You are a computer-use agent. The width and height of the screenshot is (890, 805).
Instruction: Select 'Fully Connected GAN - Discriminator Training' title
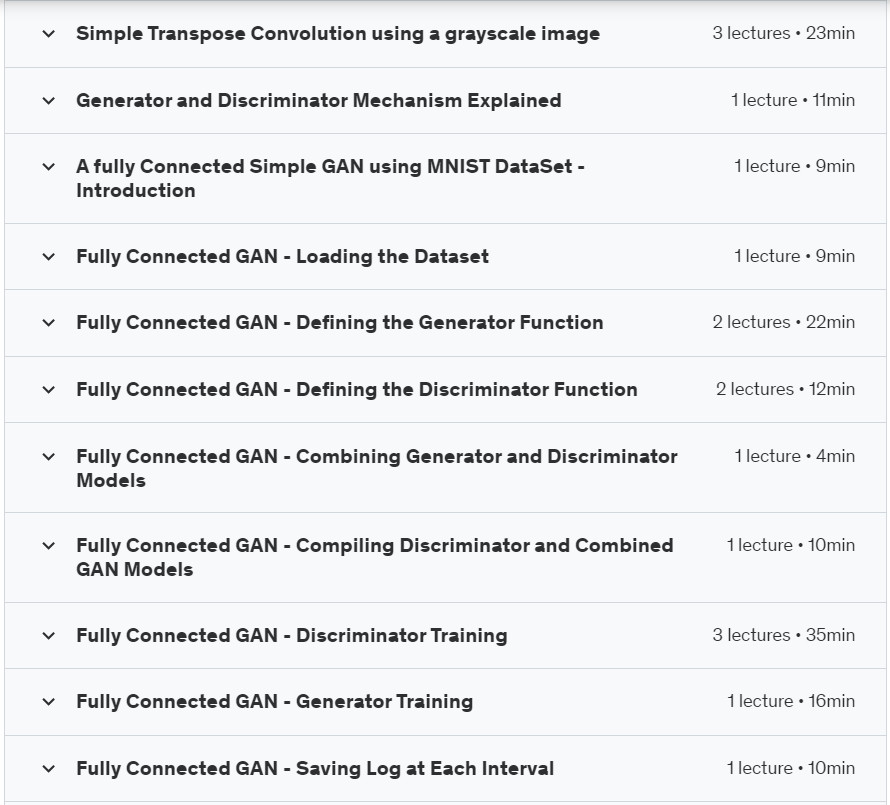[292, 636]
